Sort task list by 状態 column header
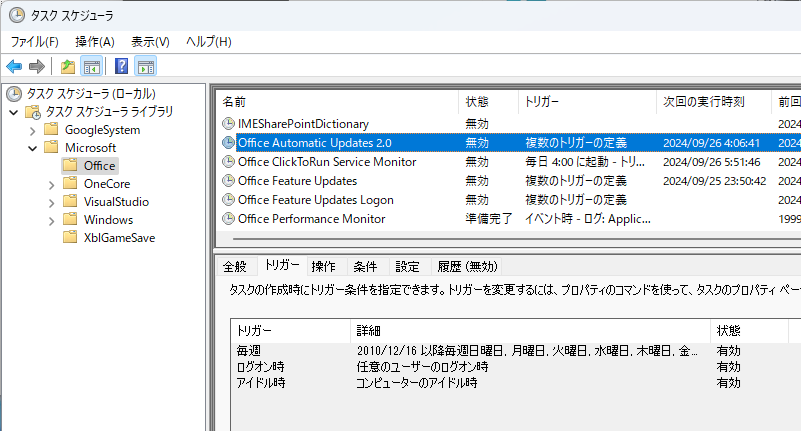 (x=488, y=102)
